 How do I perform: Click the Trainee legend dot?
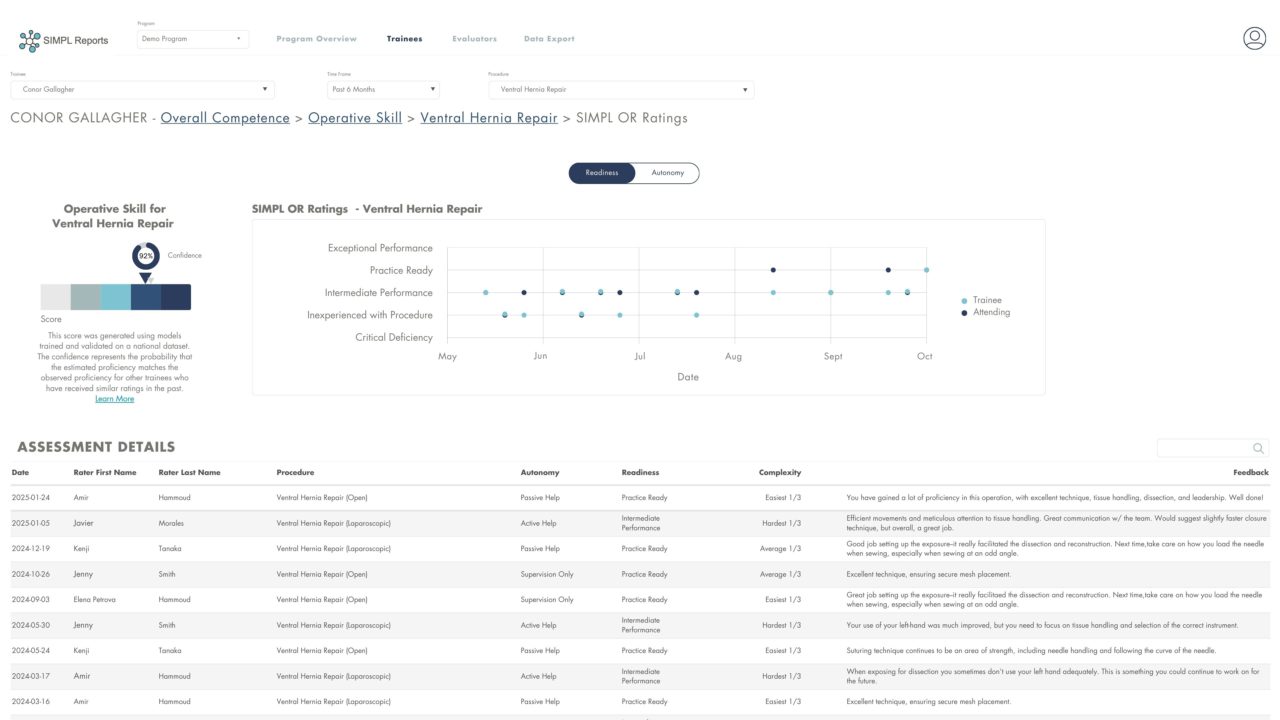point(964,300)
